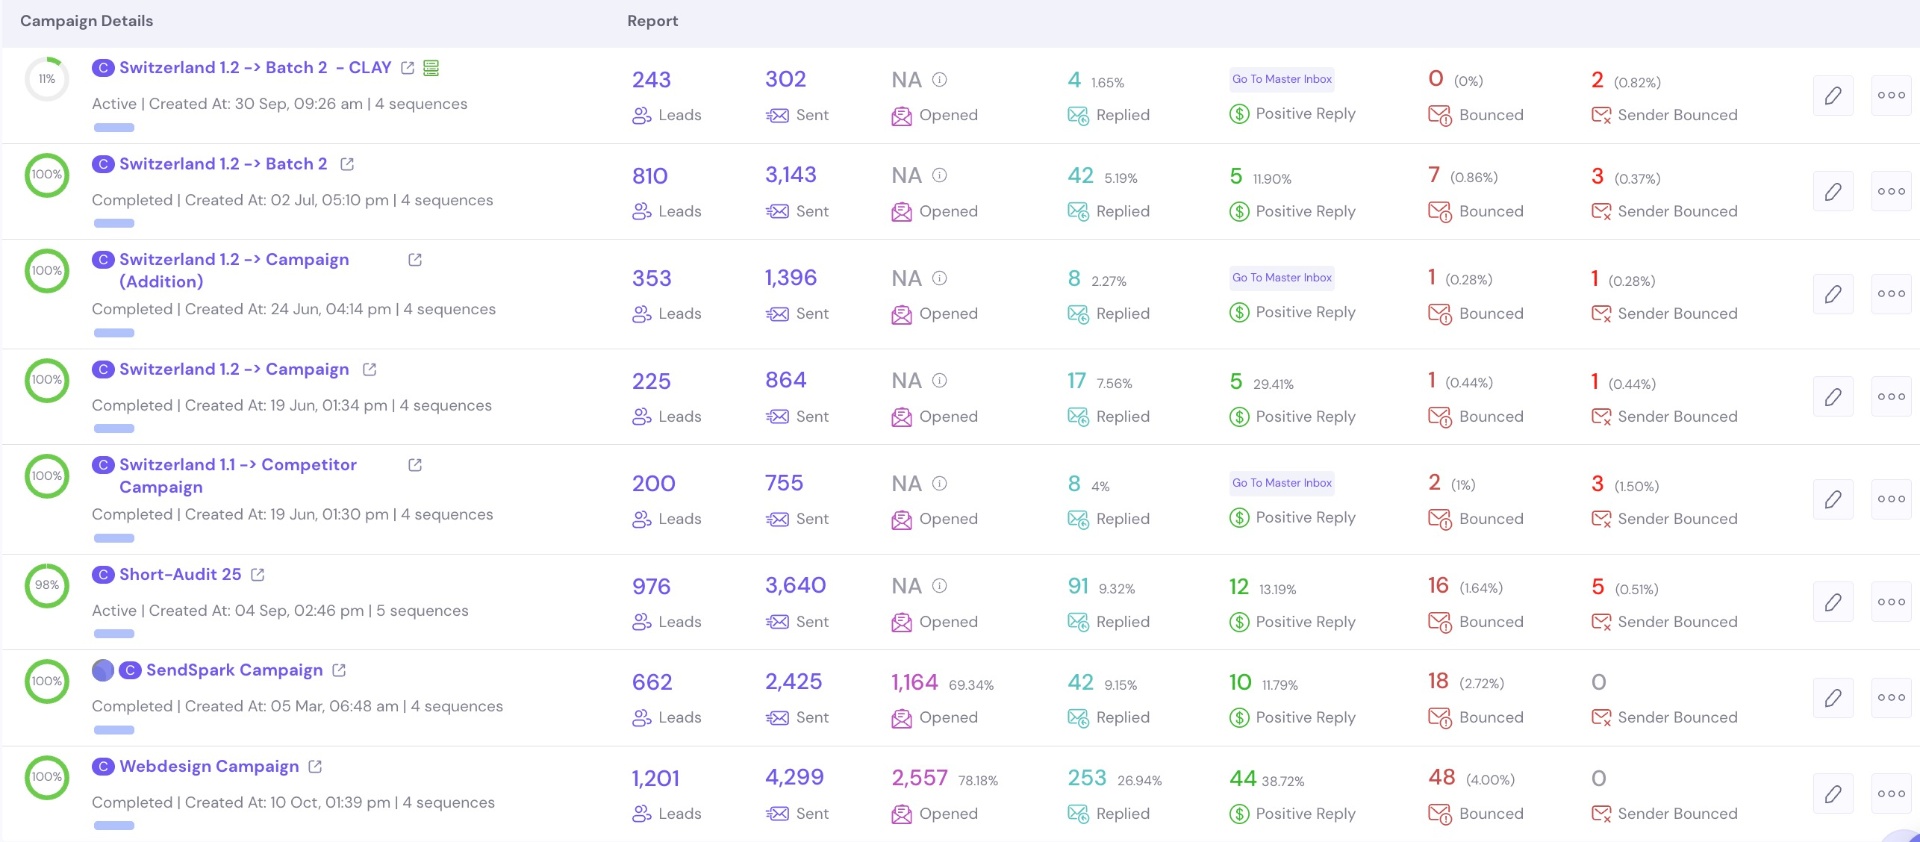Edit the Switzerland 1.1 Competitor Campaign
This screenshot has width=1920, height=842.
[x=1833, y=499]
